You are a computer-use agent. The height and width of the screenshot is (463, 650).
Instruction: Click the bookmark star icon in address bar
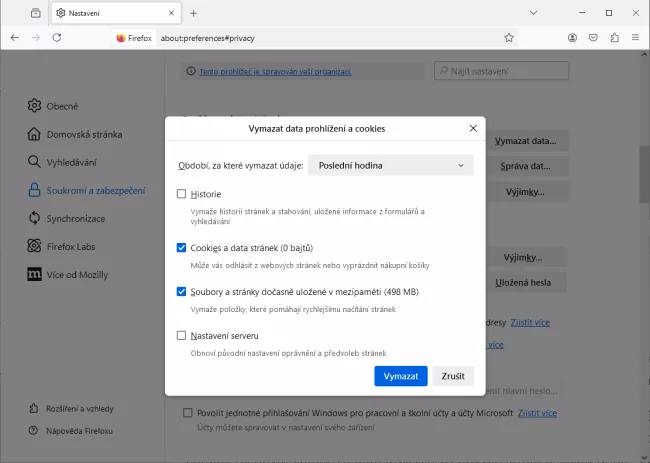pos(509,37)
